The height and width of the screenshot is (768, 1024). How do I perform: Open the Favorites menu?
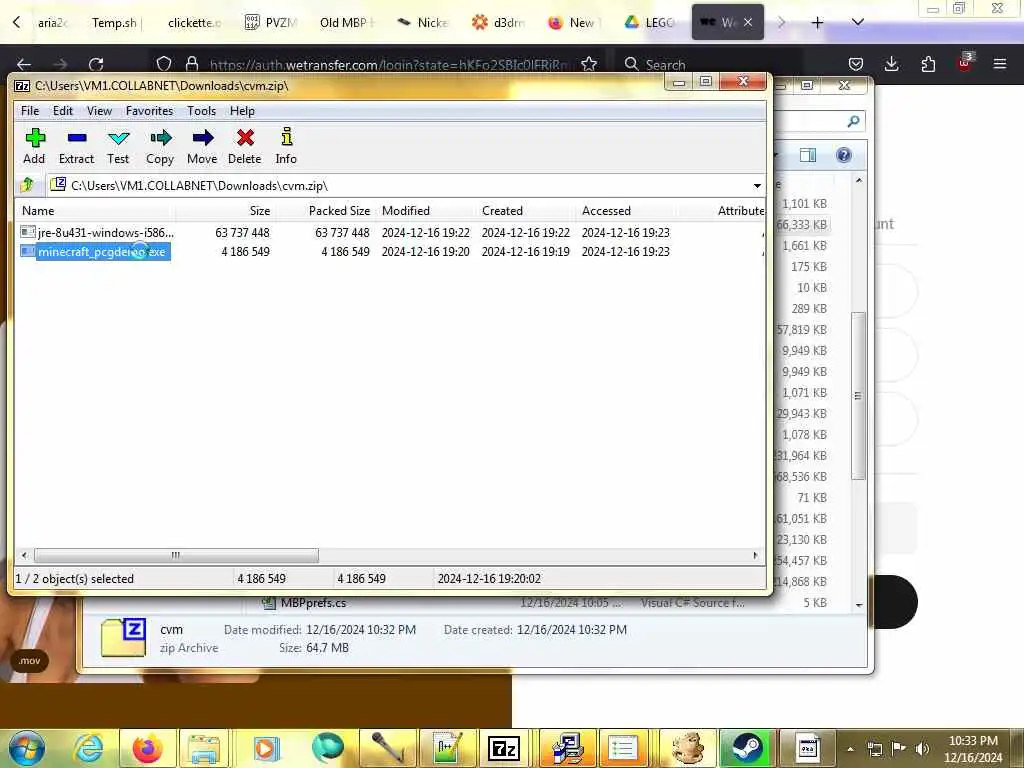coord(150,111)
